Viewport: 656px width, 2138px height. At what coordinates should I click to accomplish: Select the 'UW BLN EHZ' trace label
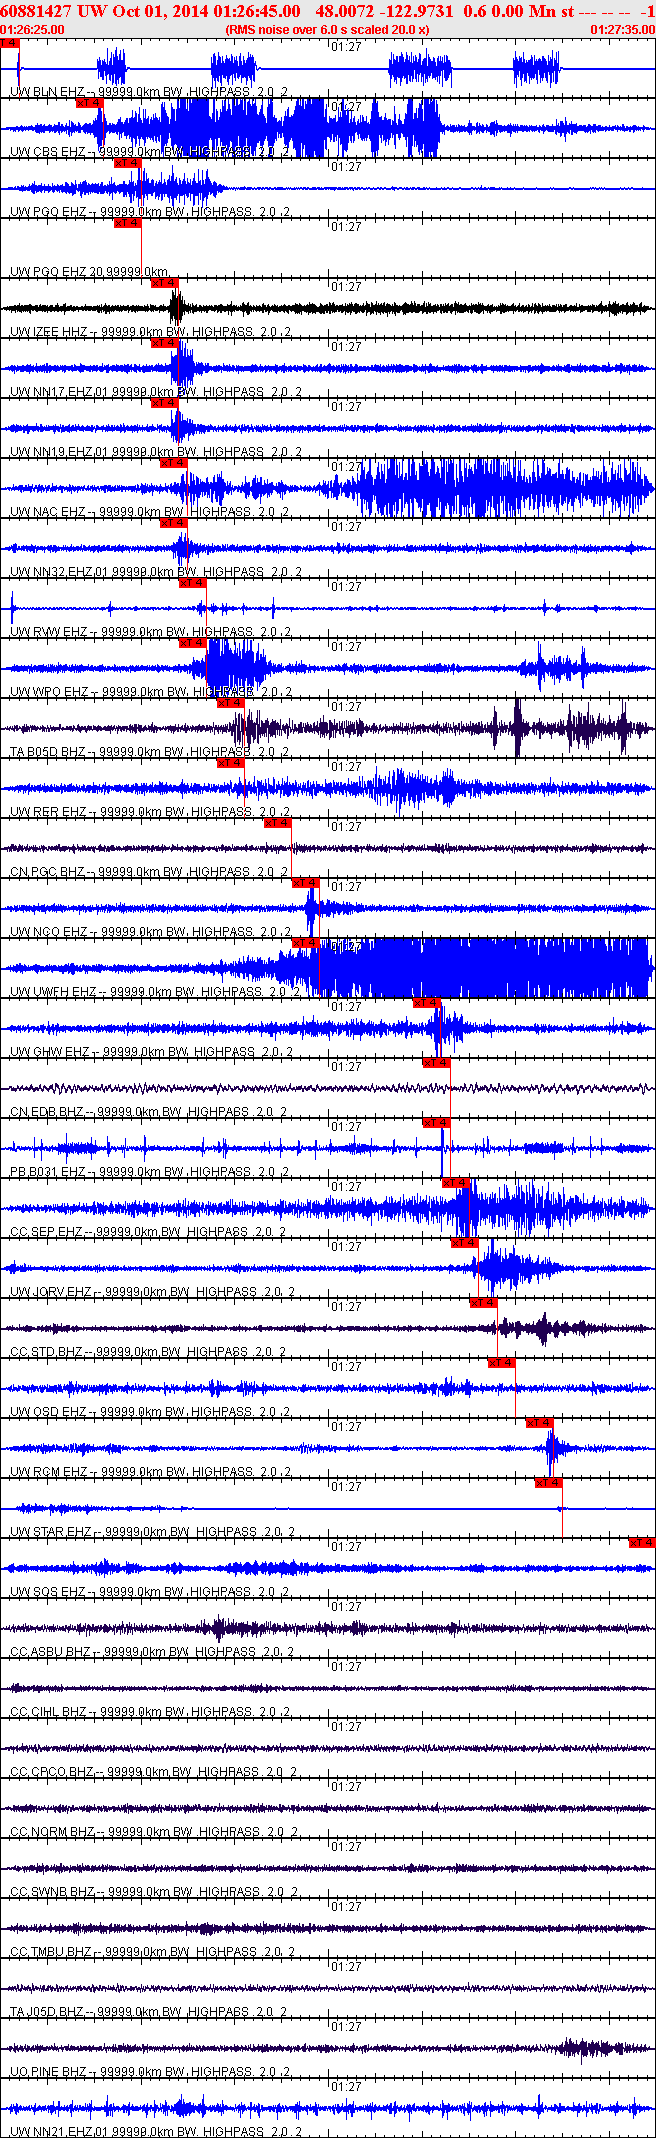point(47,92)
